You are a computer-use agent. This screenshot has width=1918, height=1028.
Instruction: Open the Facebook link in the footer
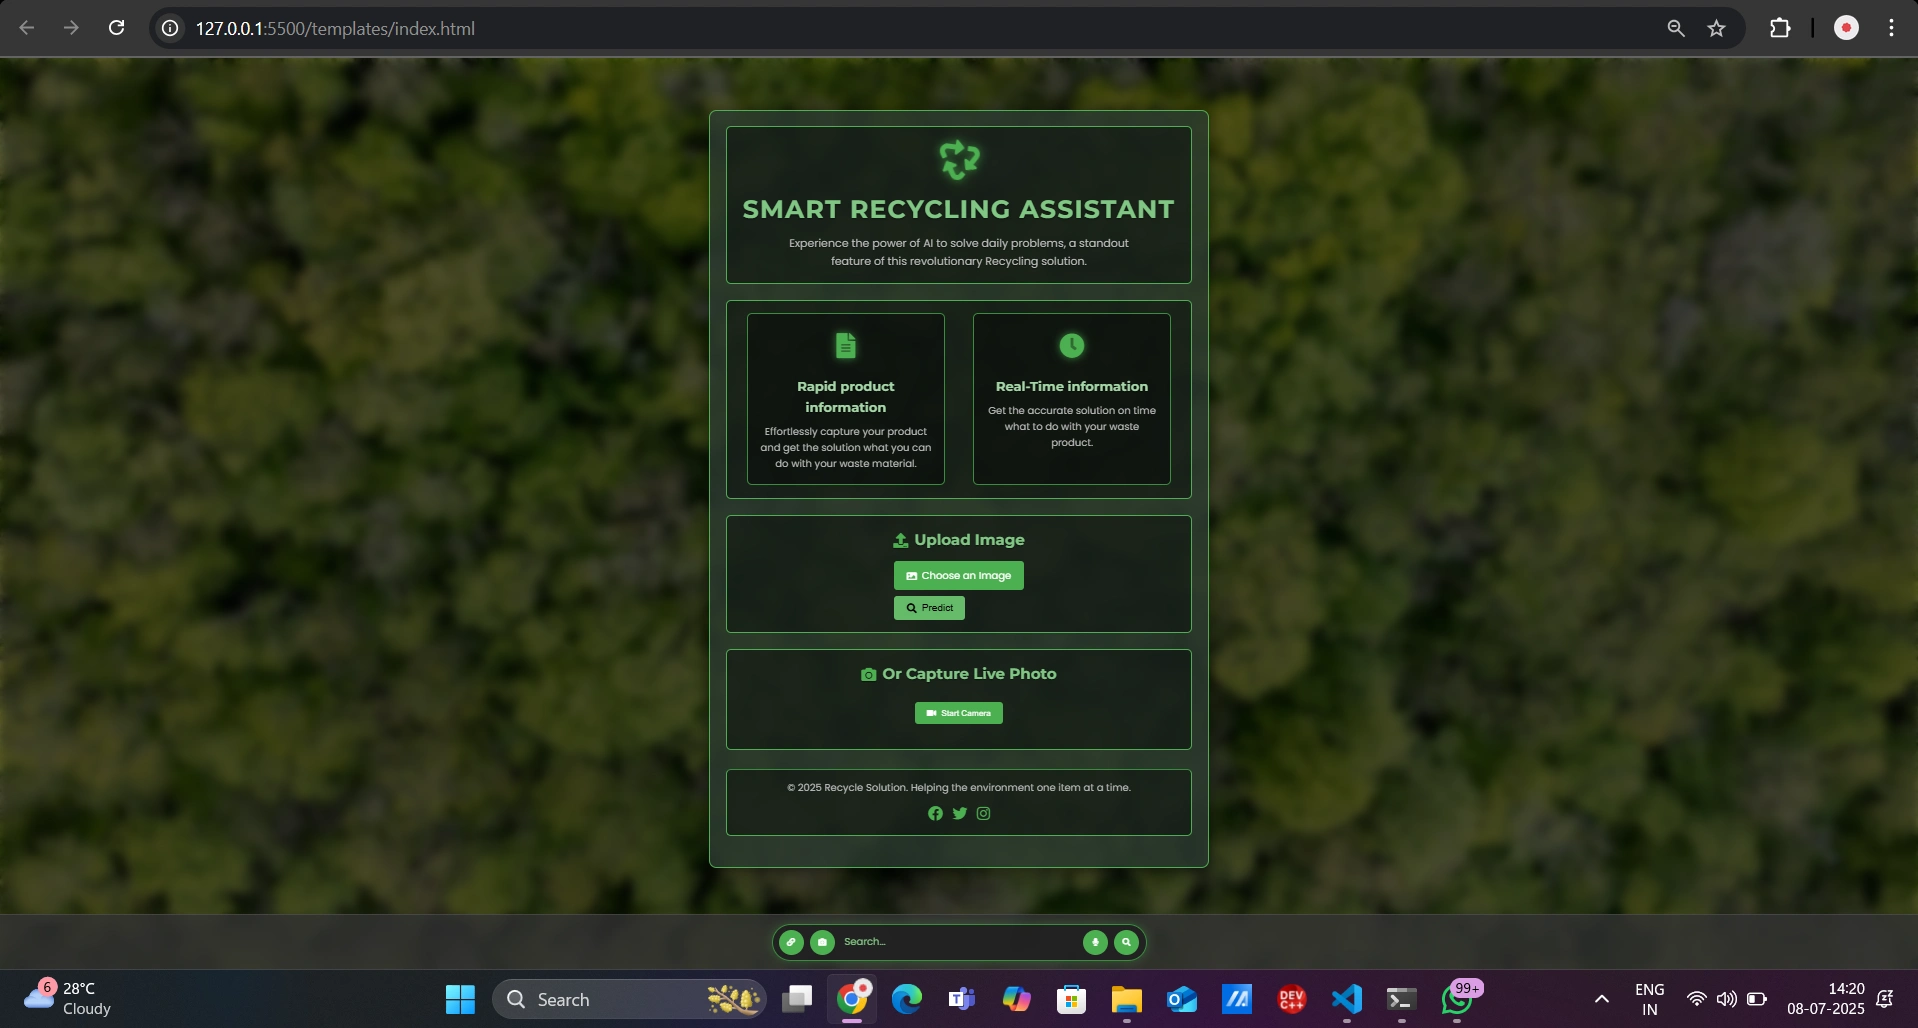pos(935,813)
